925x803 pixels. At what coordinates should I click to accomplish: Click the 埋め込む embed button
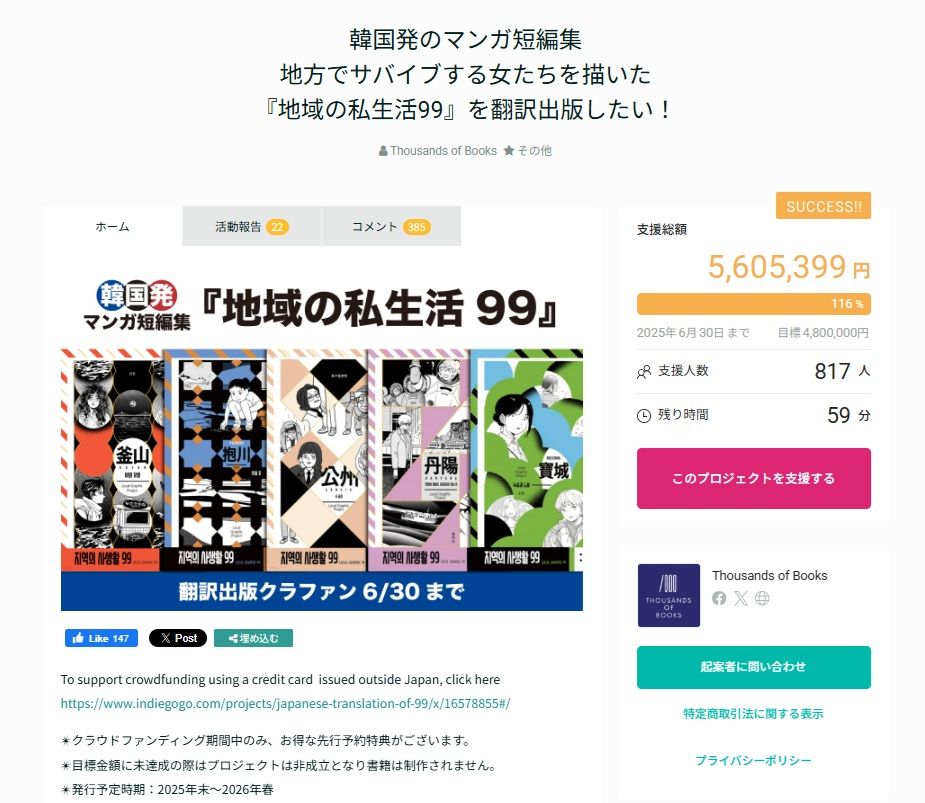[253, 638]
